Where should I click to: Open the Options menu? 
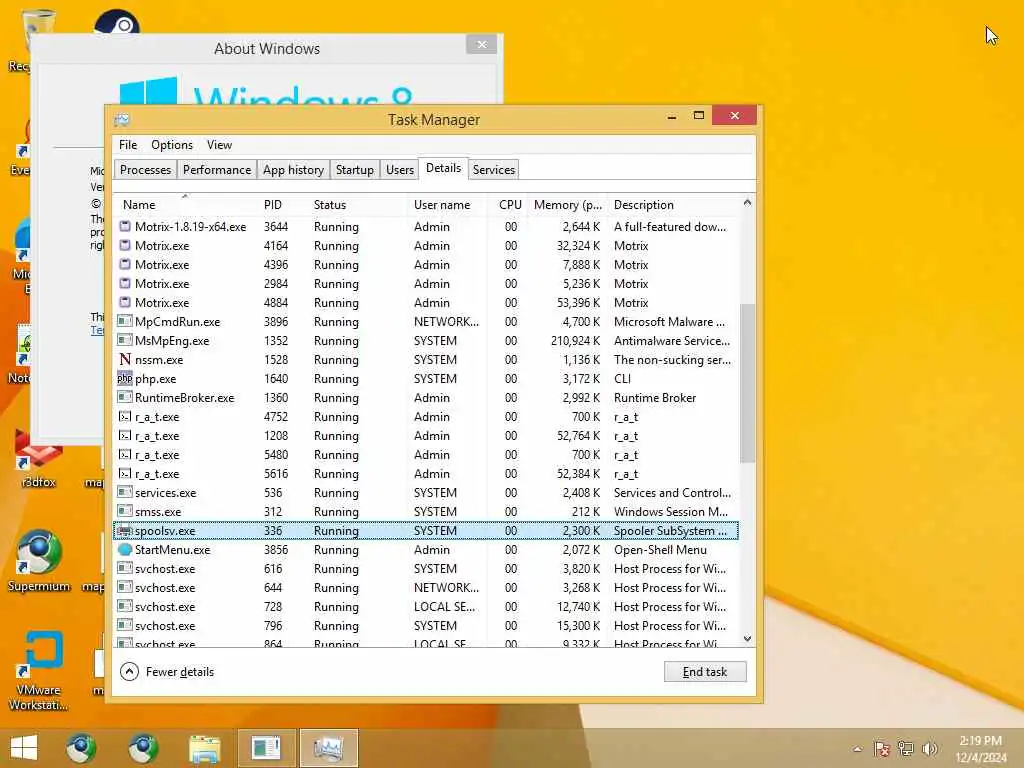tap(172, 145)
